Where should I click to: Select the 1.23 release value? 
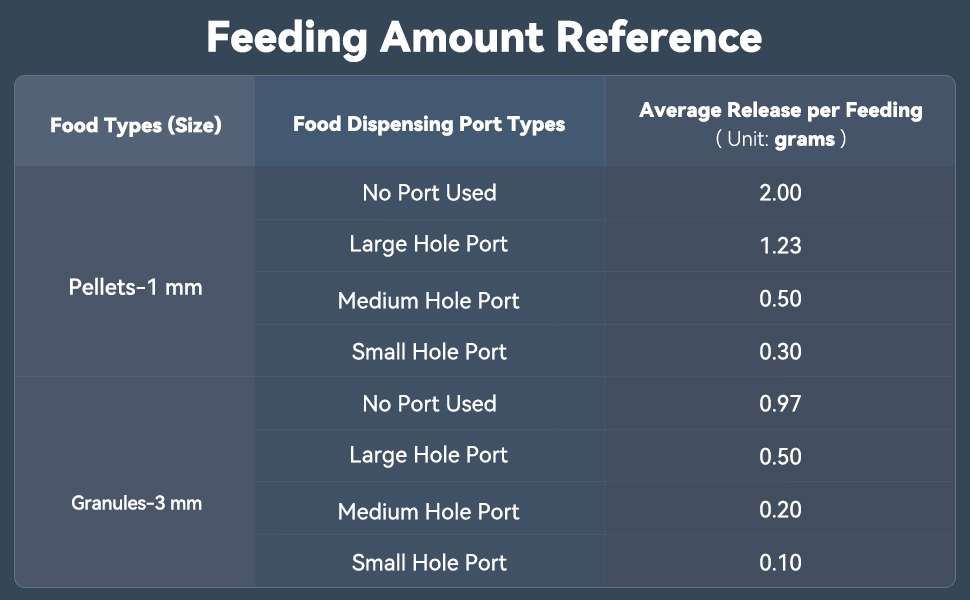(x=780, y=245)
